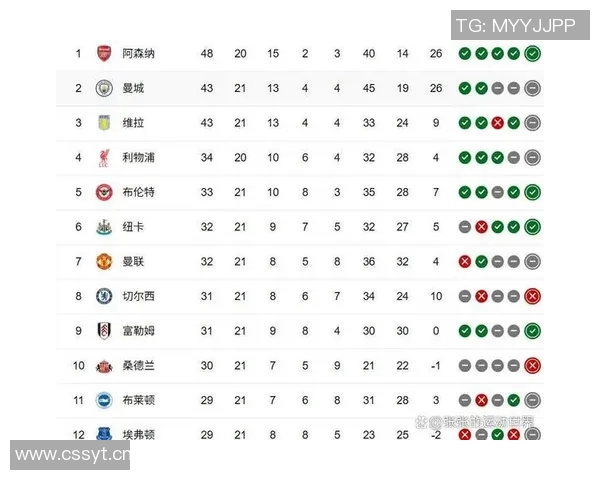The height and width of the screenshot is (480, 600).
Task: Select the team name 切尔西
Action: click(138, 296)
